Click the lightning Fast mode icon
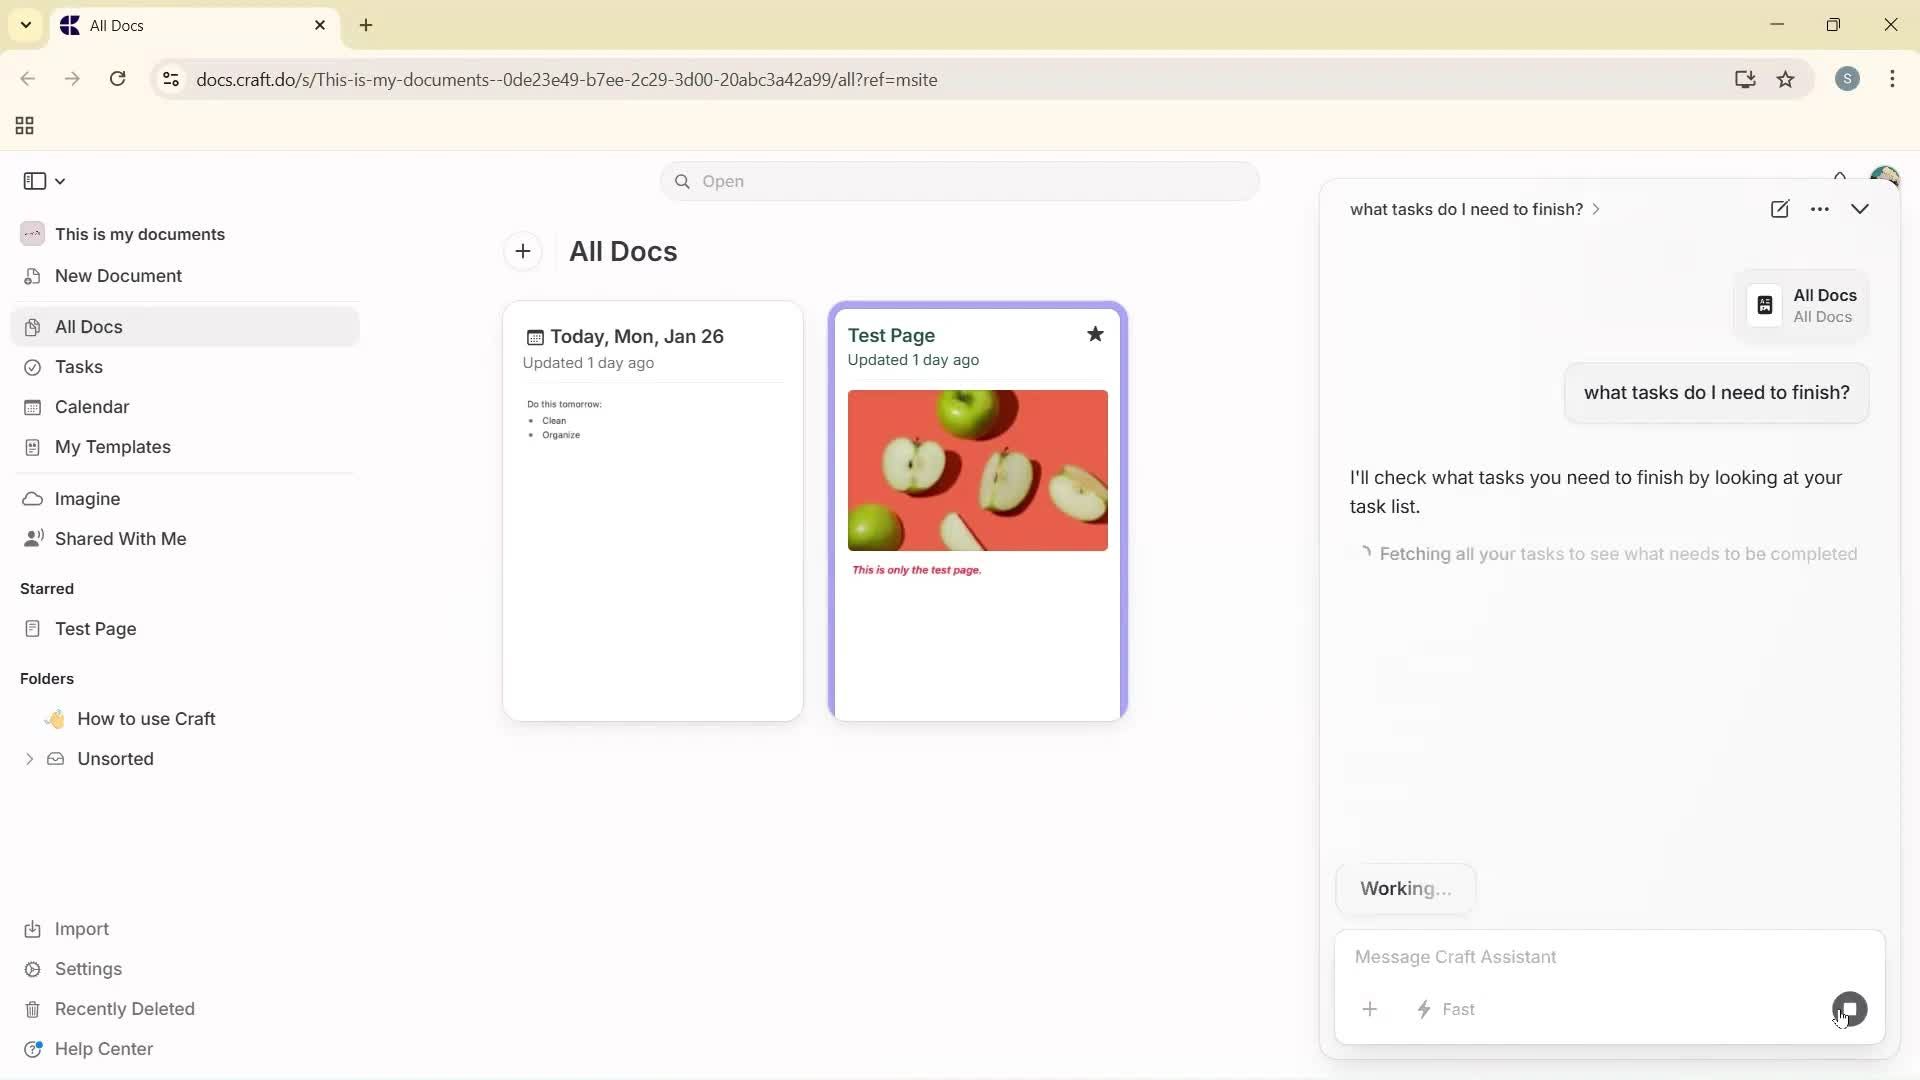This screenshot has width=1920, height=1080. tap(1424, 1009)
